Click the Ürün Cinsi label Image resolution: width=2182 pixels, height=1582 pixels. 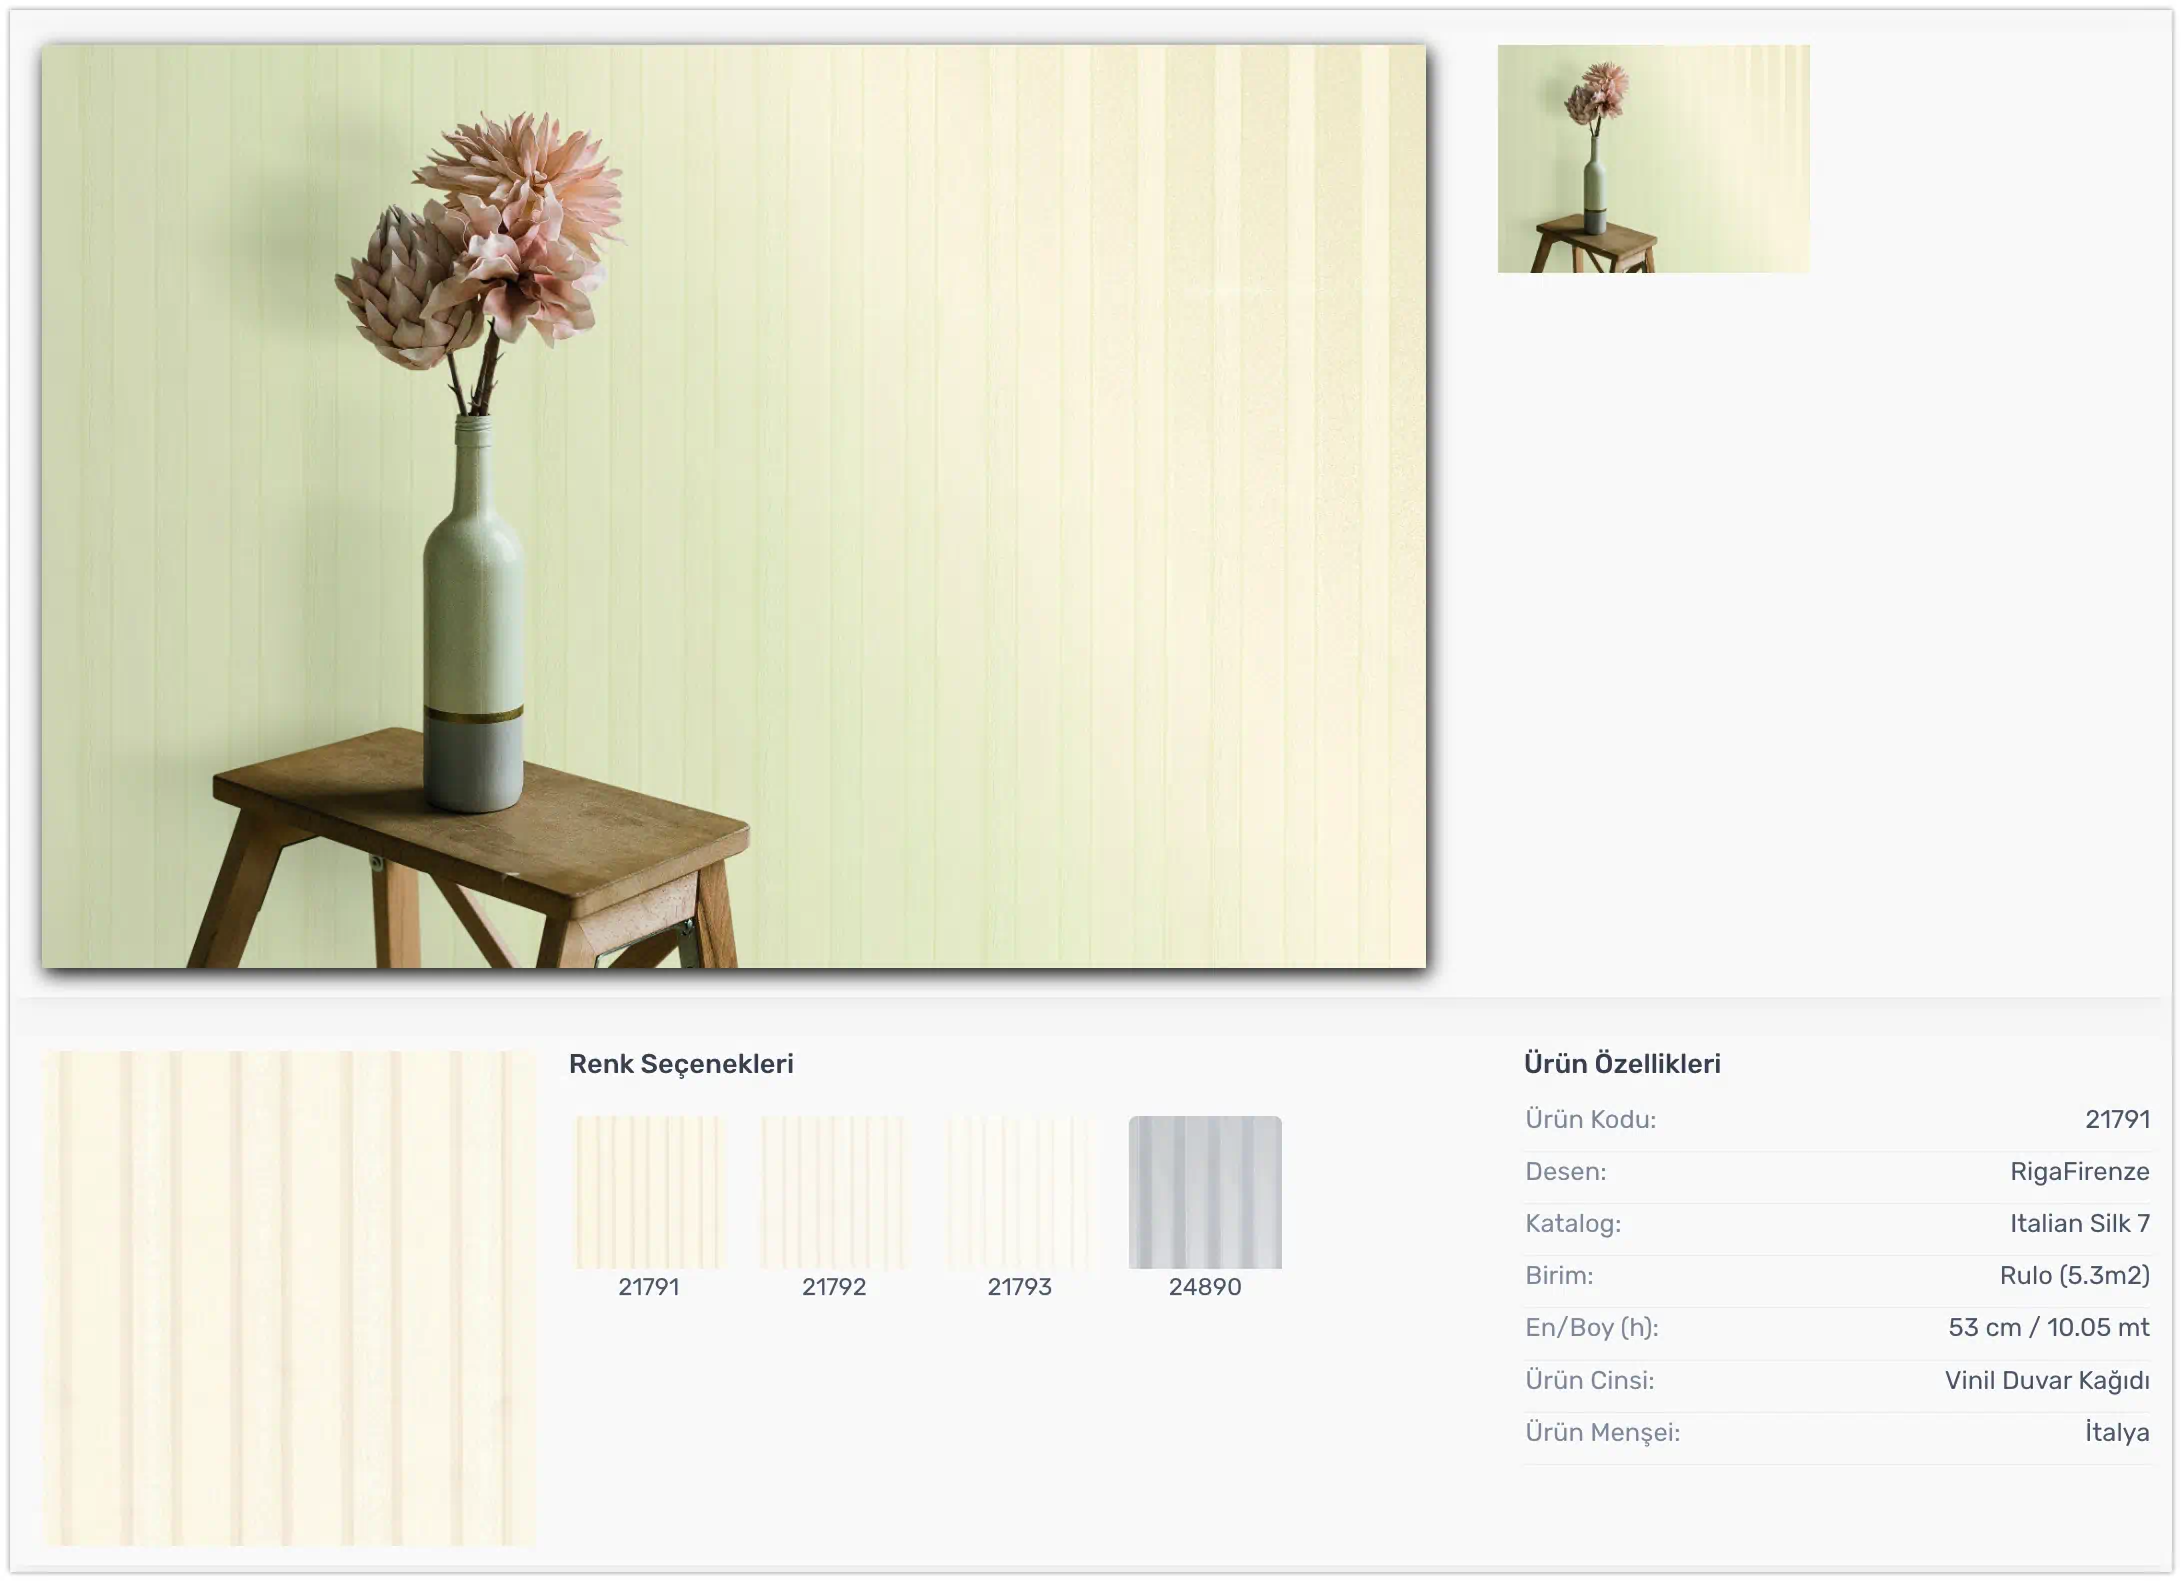(1589, 1381)
